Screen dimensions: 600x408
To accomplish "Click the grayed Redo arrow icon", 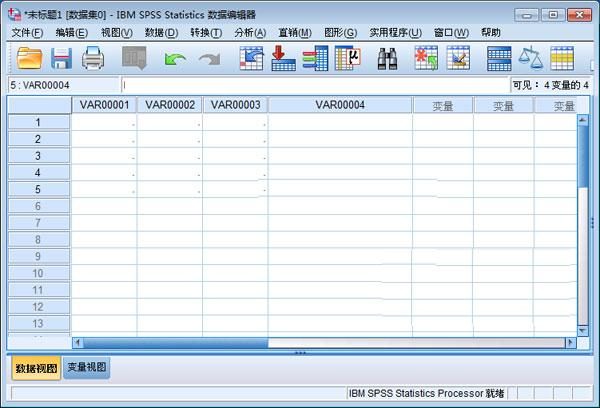I will coord(210,59).
